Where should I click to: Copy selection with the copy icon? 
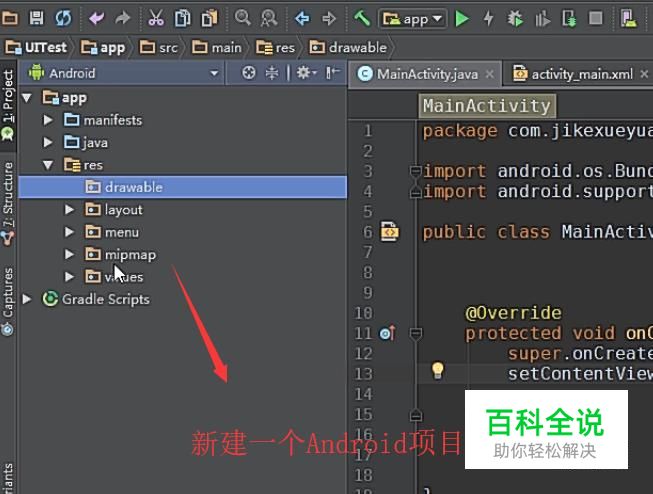pyautogui.click(x=182, y=18)
